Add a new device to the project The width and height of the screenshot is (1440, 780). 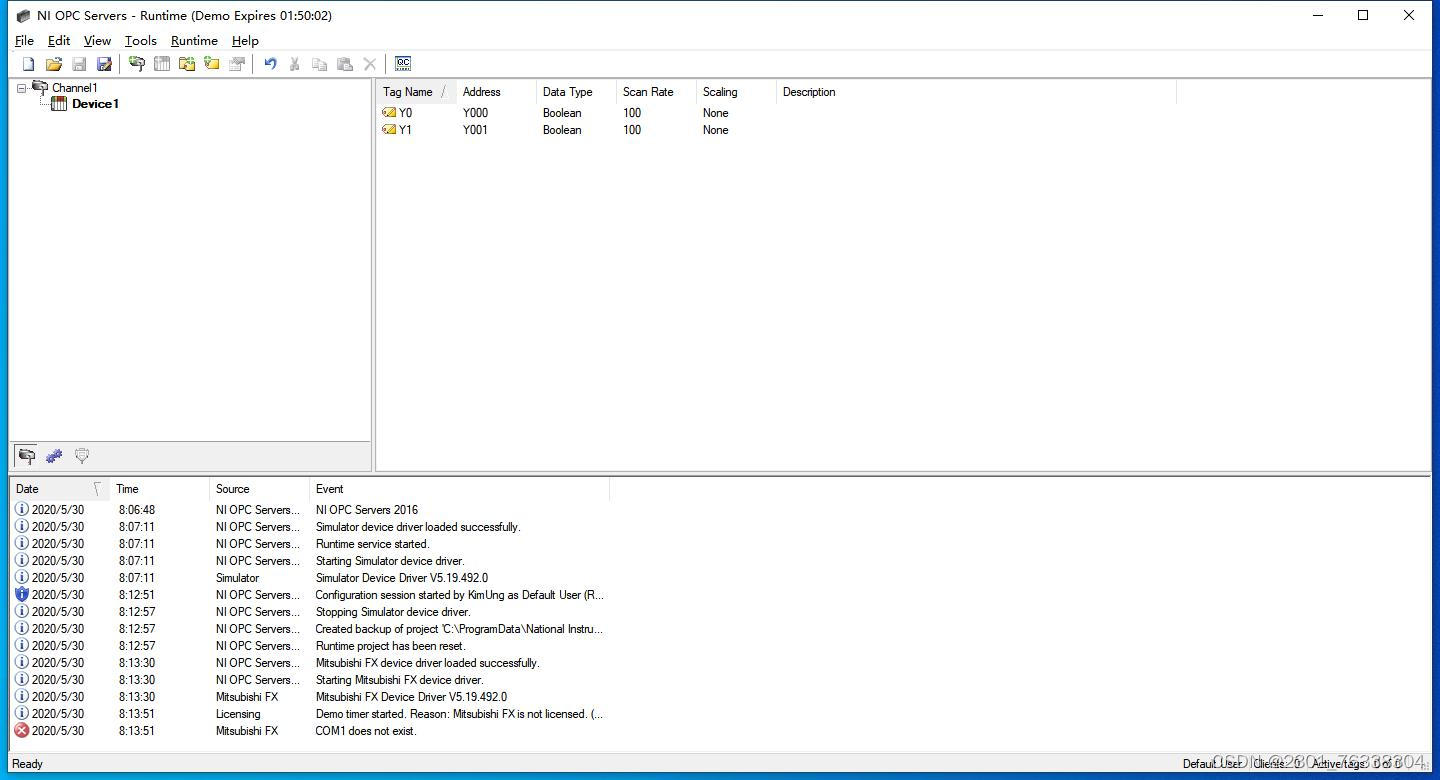click(162, 63)
